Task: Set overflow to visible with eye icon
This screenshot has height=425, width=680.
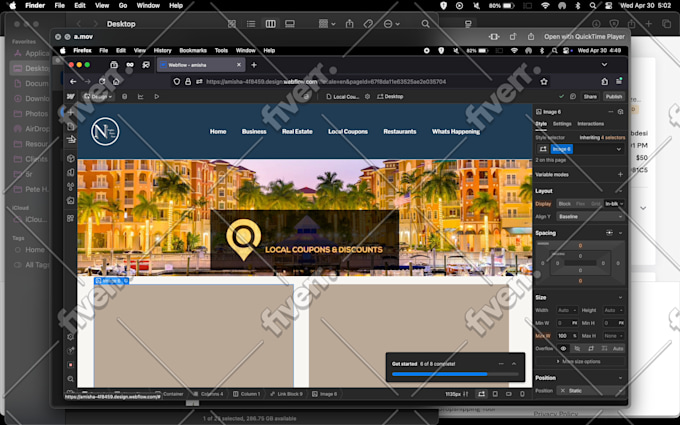Action: (x=563, y=348)
